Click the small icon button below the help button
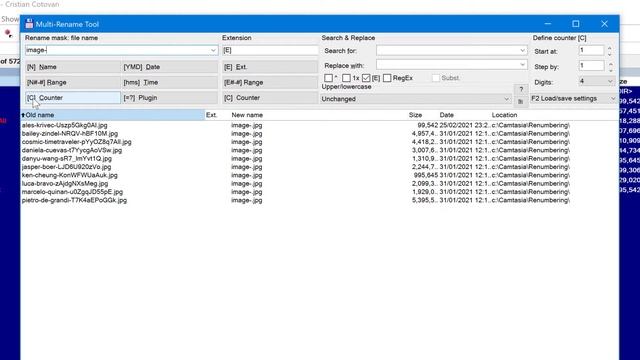 [521, 101]
